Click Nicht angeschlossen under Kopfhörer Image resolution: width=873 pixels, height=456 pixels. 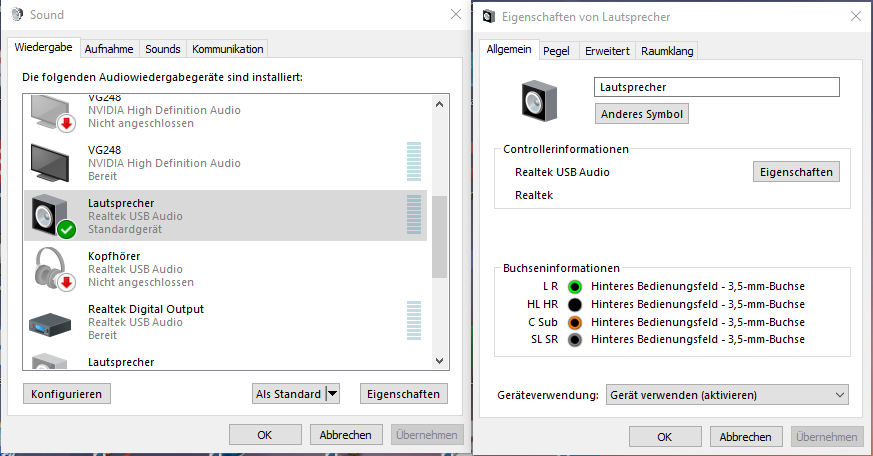pos(141,282)
